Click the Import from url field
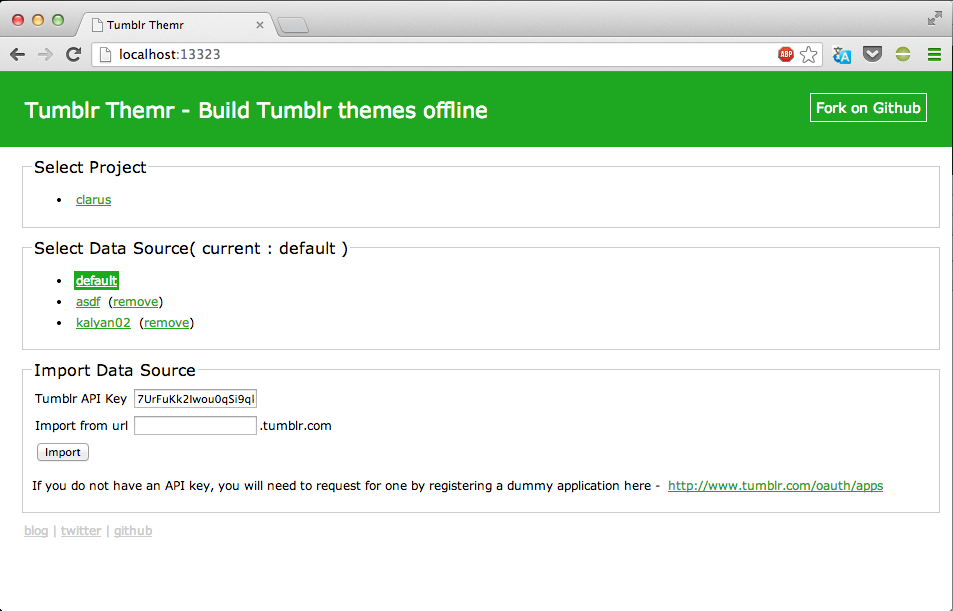The image size is (953, 611). coord(195,426)
